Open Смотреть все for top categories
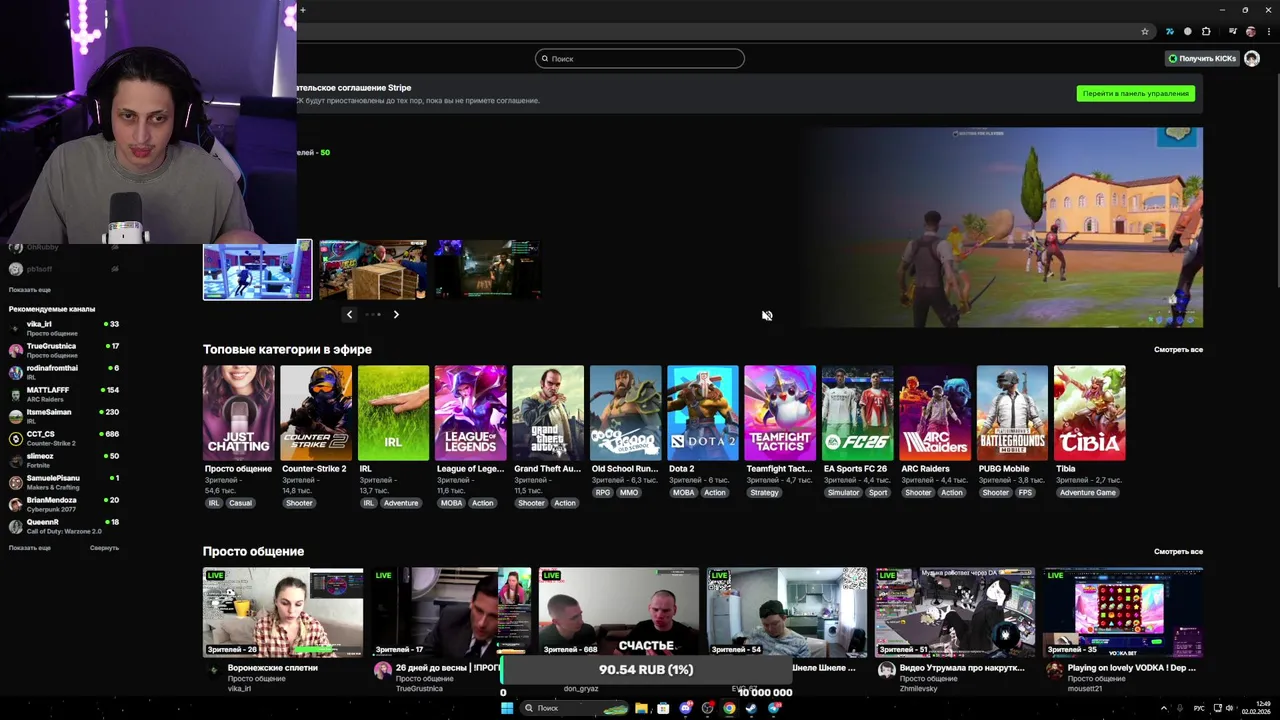Viewport: 1280px width, 720px height. point(1178,350)
